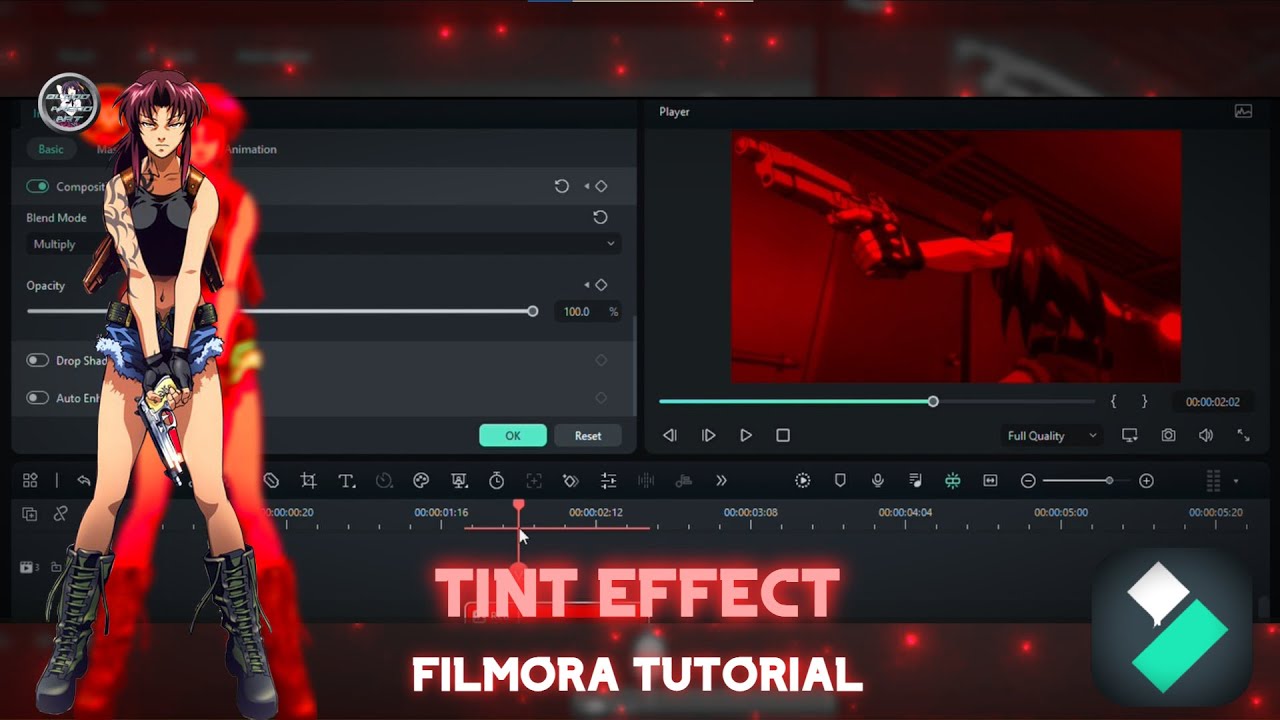Image resolution: width=1280 pixels, height=720 pixels.
Task: Enter fullscreen with the expand arrows icon
Action: pos(1243,435)
